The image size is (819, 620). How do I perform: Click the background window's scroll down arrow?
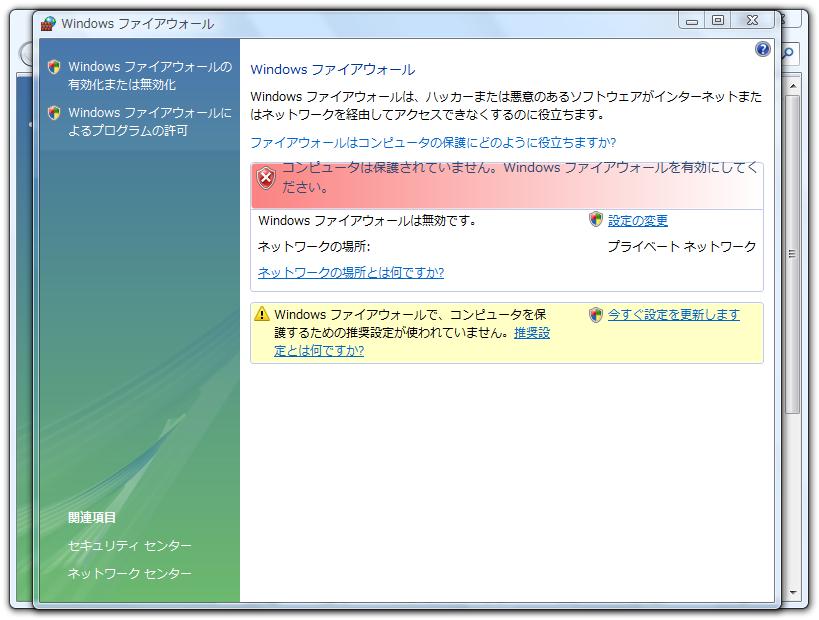click(792, 592)
